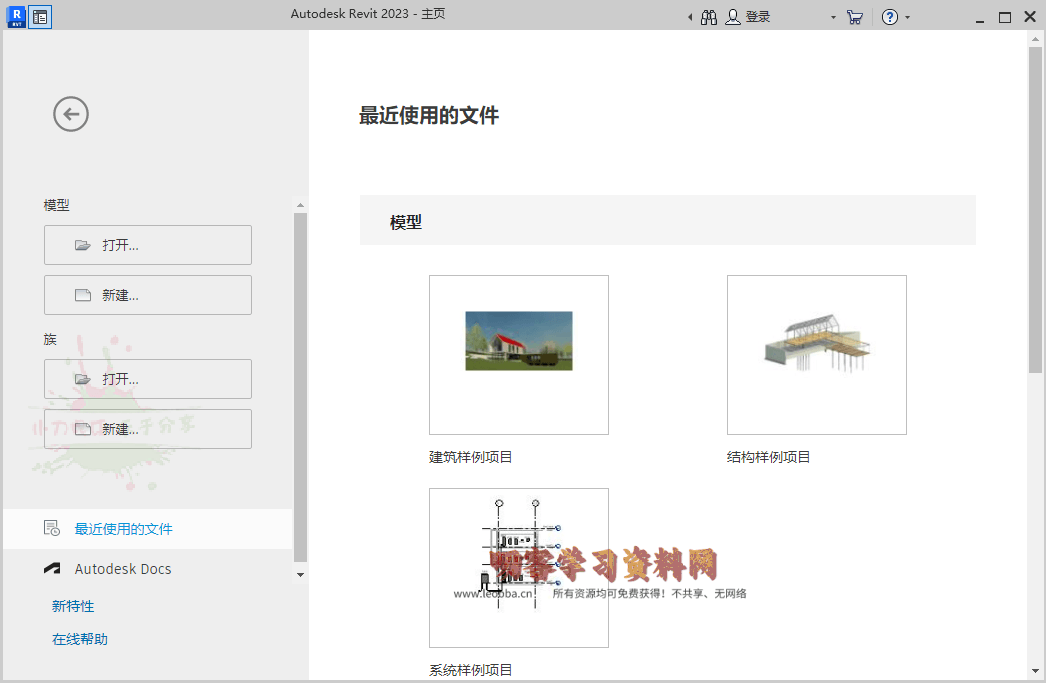This screenshot has width=1046, height=683.
Task: Toggle the home page view icon
Action: [40, 17]
